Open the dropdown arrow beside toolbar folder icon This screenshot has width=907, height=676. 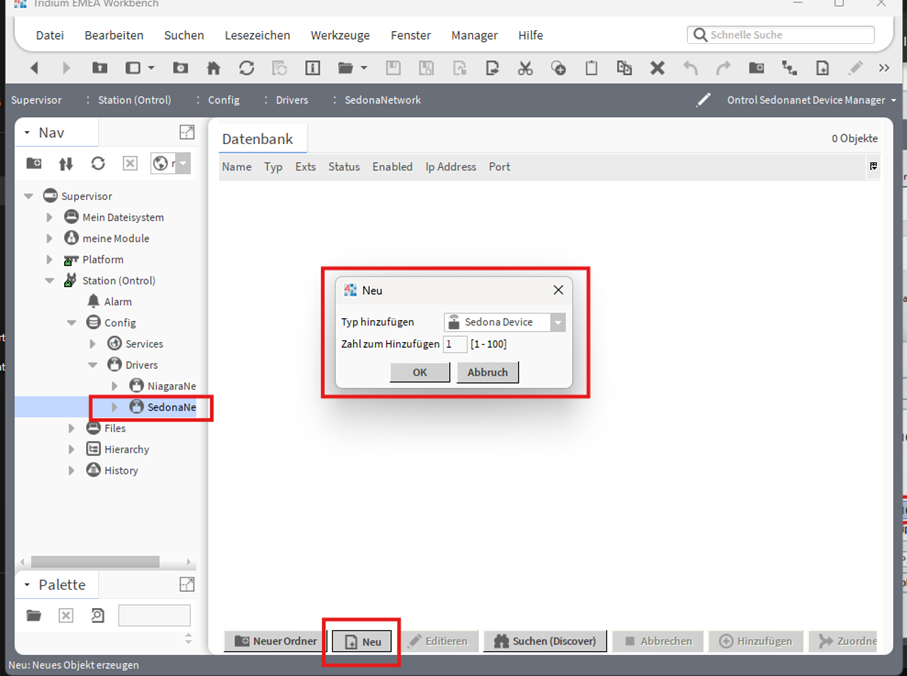tap(364, 68)
